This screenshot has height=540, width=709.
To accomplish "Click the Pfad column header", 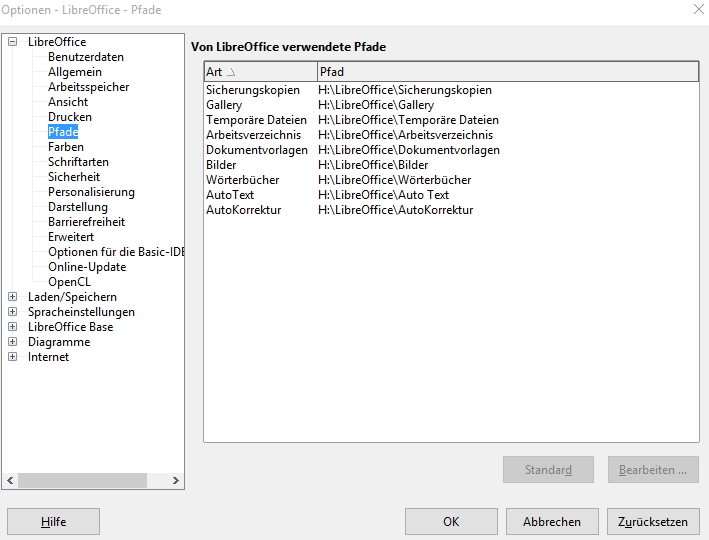I will [x=508, y=72].
